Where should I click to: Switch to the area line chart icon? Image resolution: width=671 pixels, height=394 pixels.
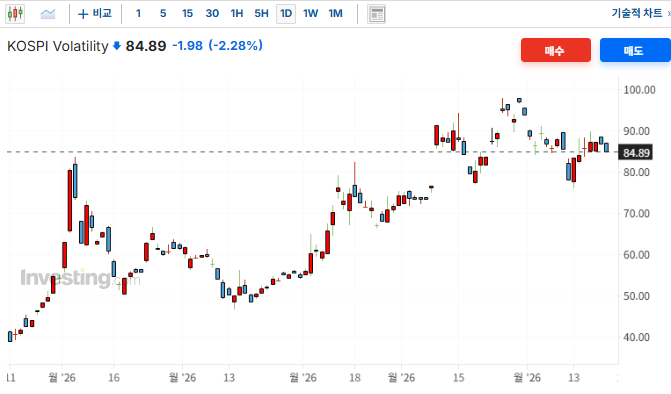point(48,14)
